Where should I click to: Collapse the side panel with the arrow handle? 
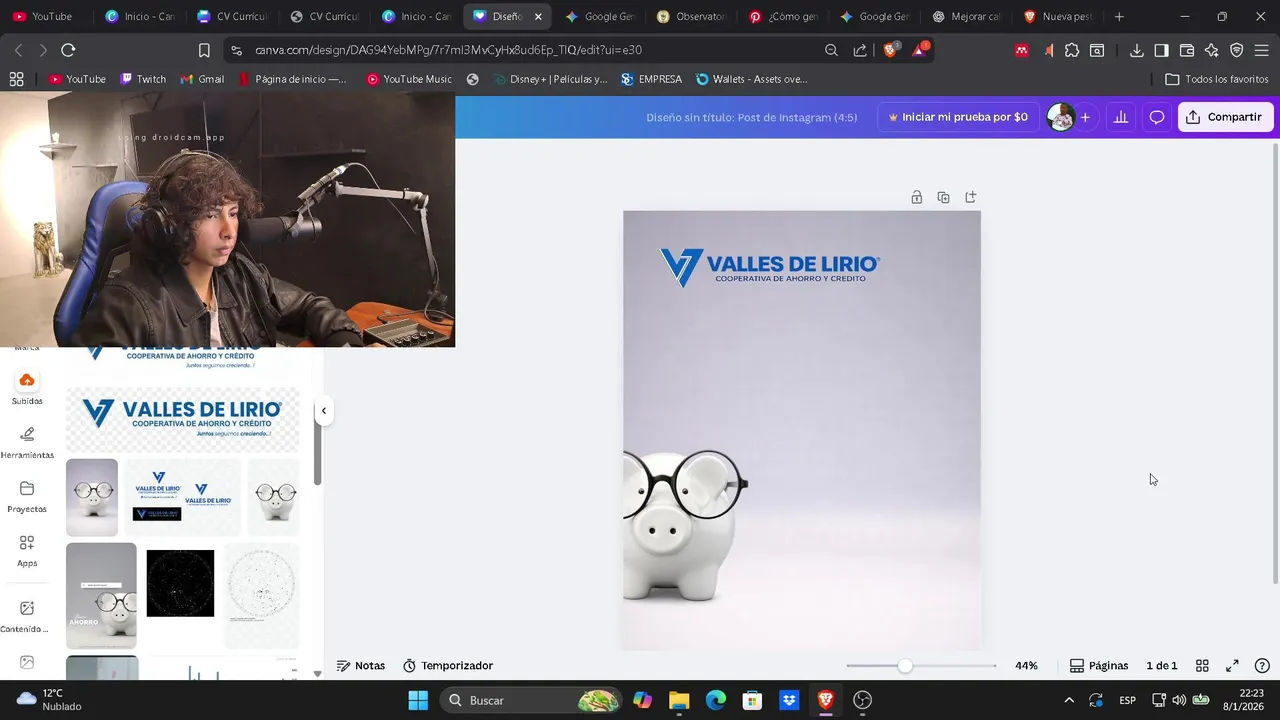point(323,411)
